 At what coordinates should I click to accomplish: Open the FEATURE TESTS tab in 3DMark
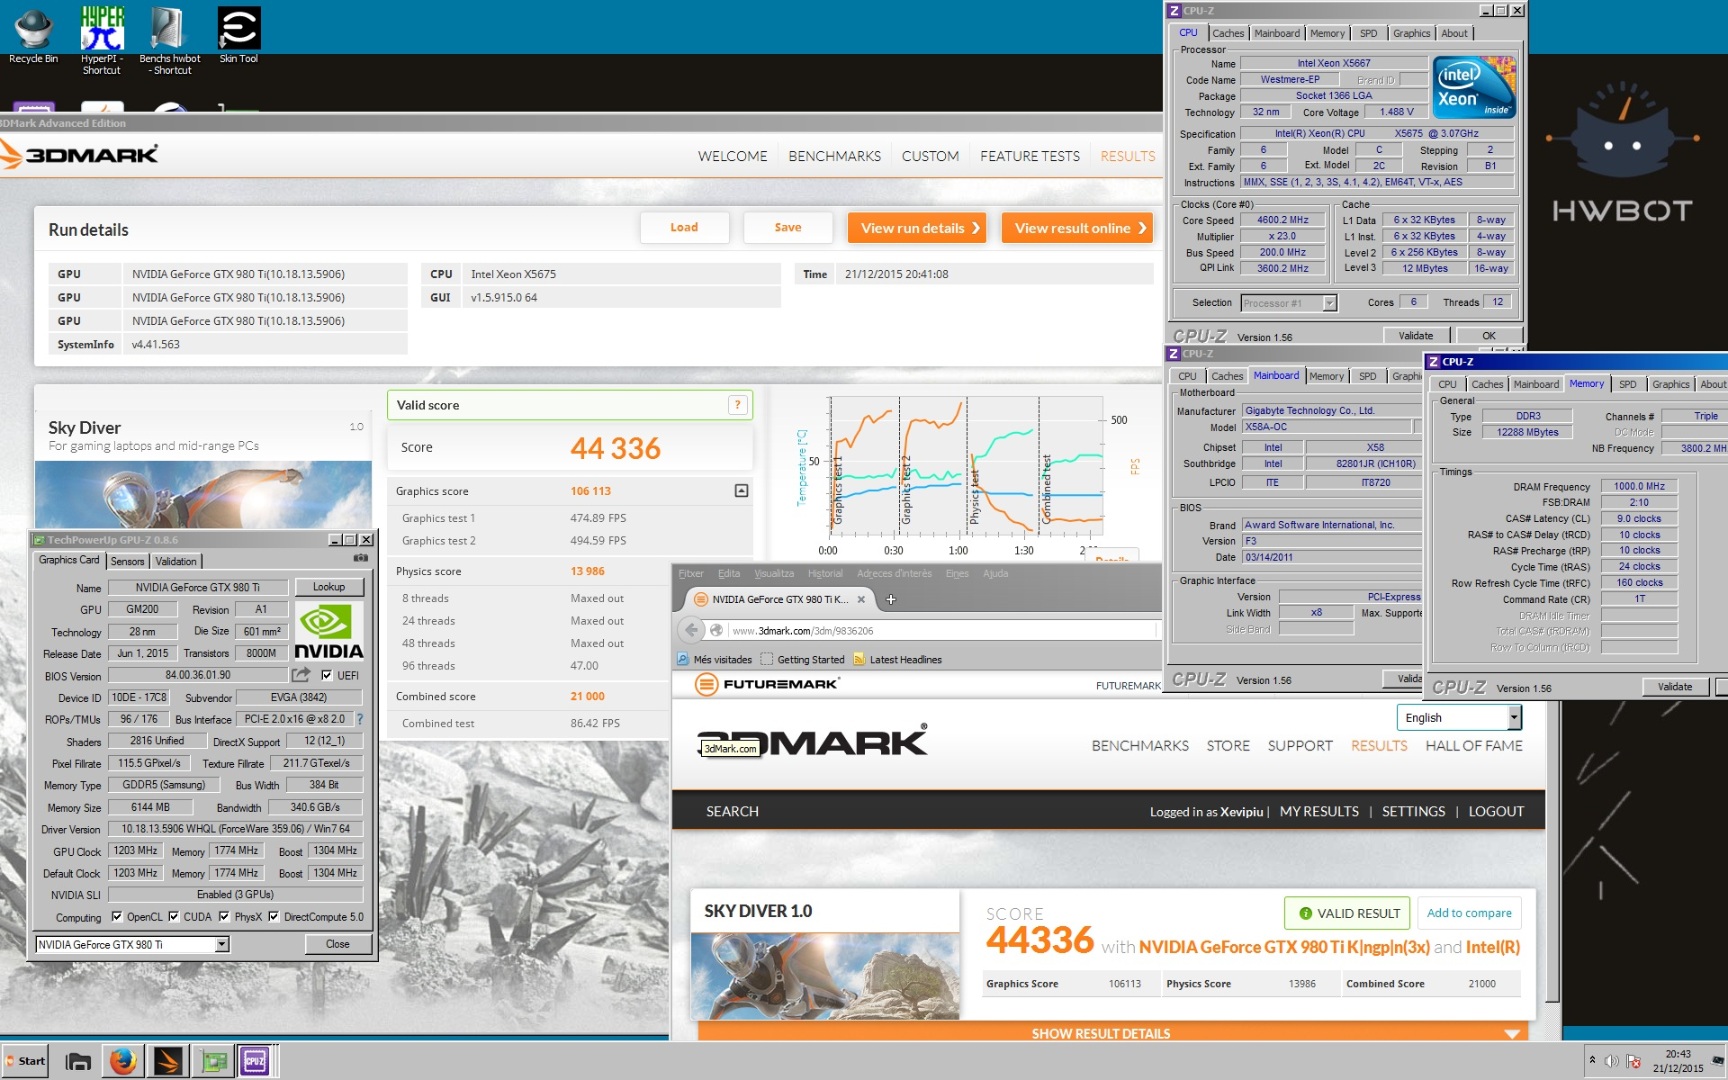(1030, 156)
